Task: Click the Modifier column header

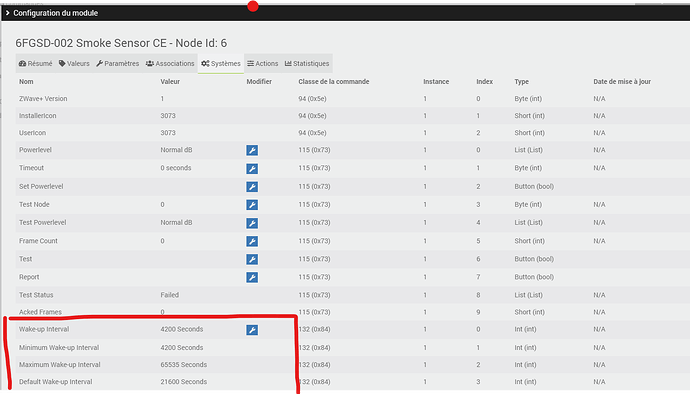Action: pos(259,81)
